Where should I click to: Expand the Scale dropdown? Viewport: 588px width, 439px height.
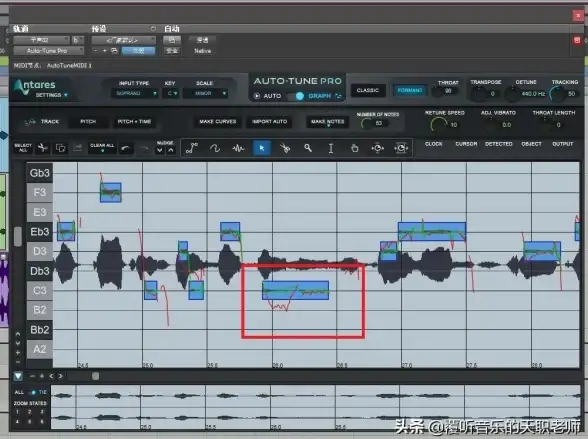point(206,93)
